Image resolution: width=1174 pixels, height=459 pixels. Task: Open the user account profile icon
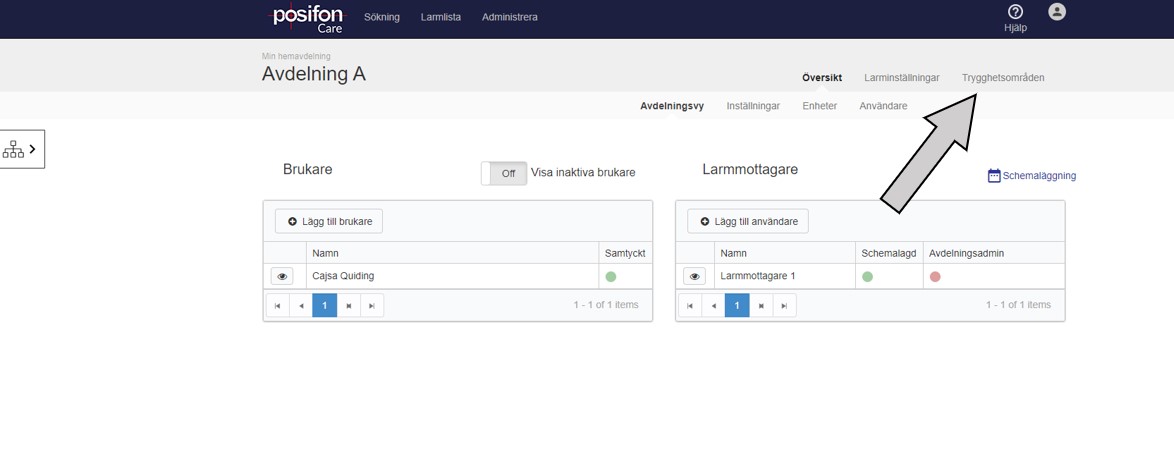pos(1057,12)
